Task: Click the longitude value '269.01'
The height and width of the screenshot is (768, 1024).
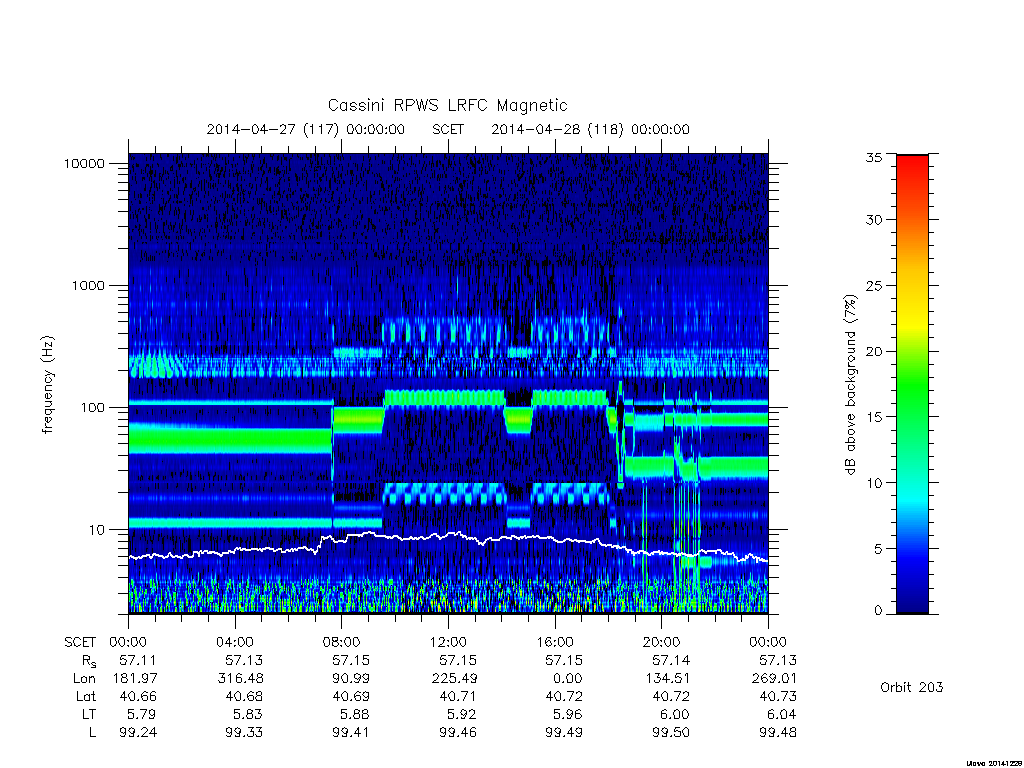Action: [x=774, y=679]
